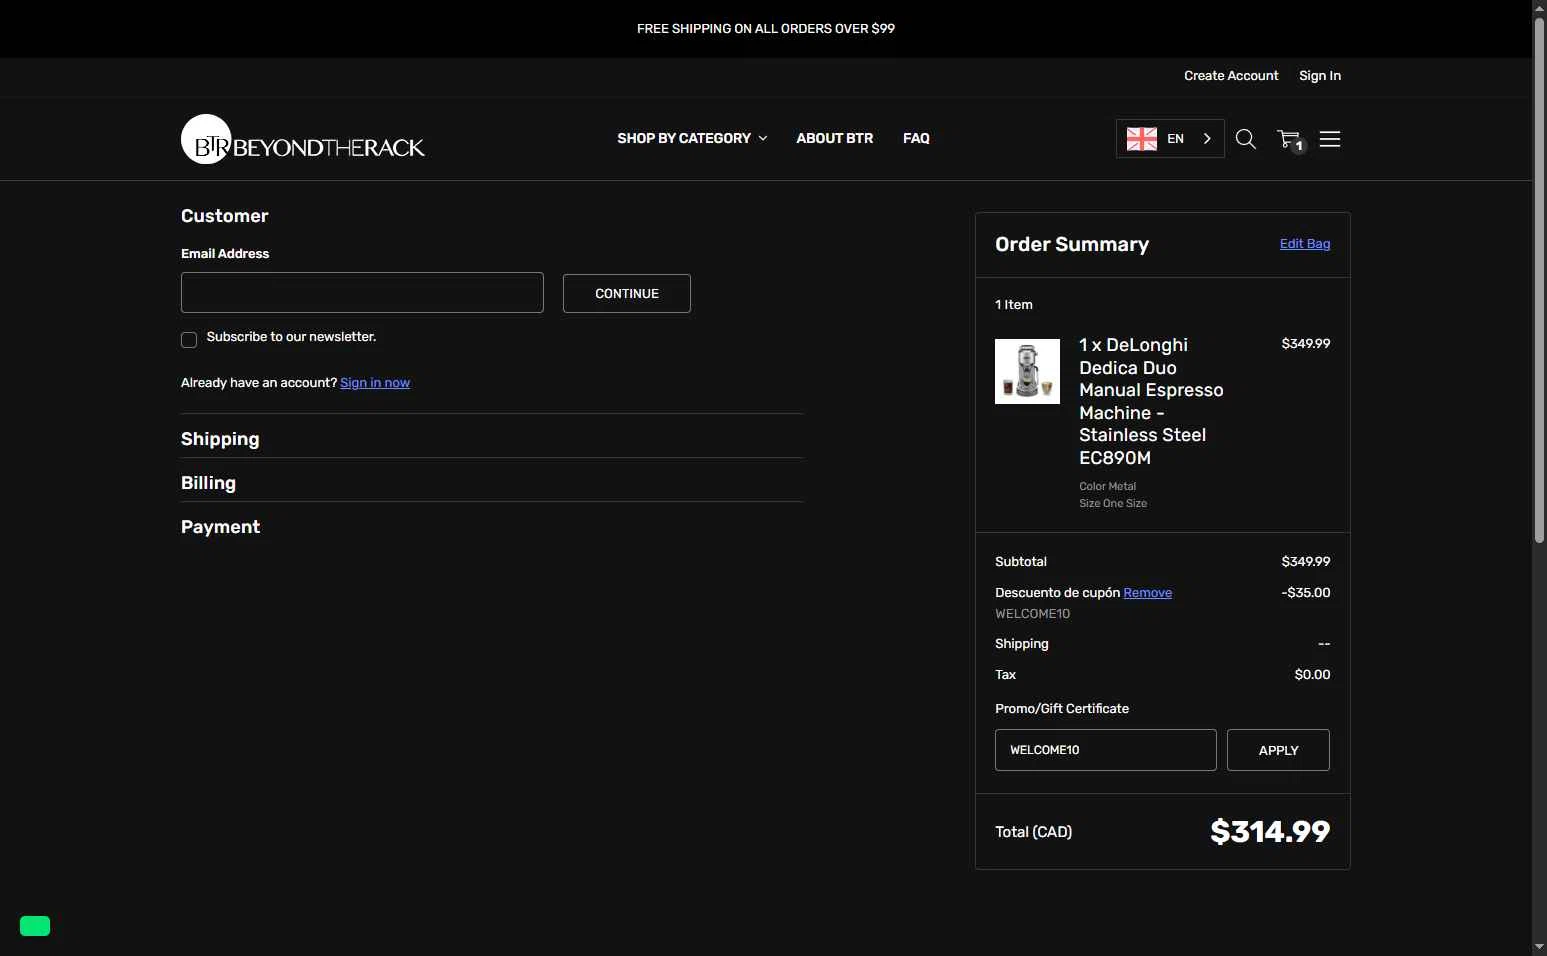Click the DeLonghi espresso machine thumbnail
The image size is (1547, 956).
click(x=1027, y=371)
